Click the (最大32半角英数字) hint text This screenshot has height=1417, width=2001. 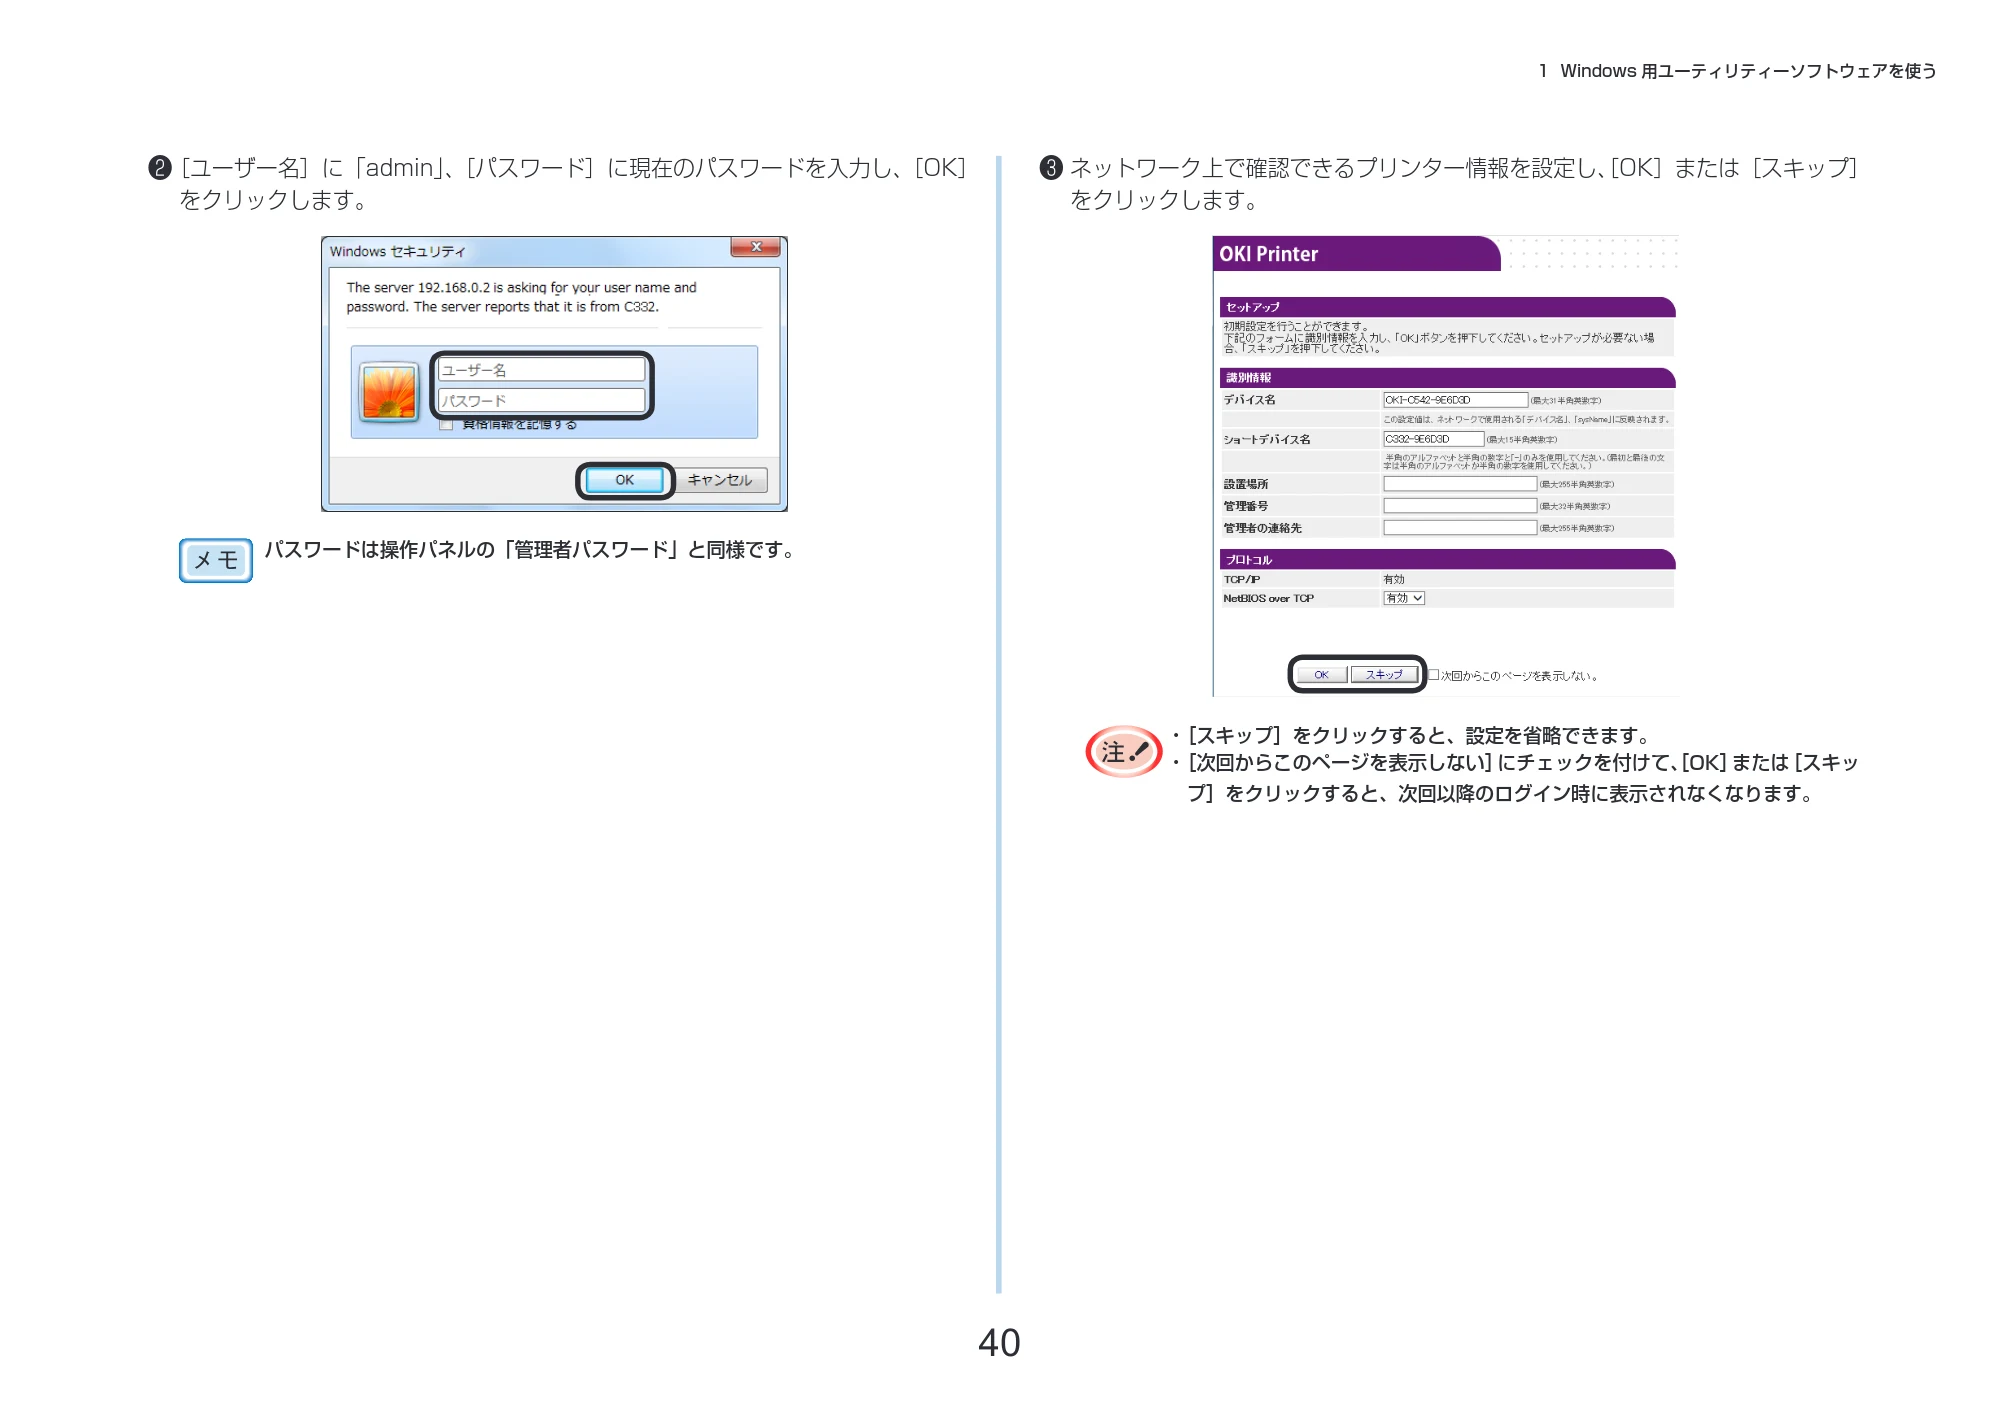[1574, 507]
